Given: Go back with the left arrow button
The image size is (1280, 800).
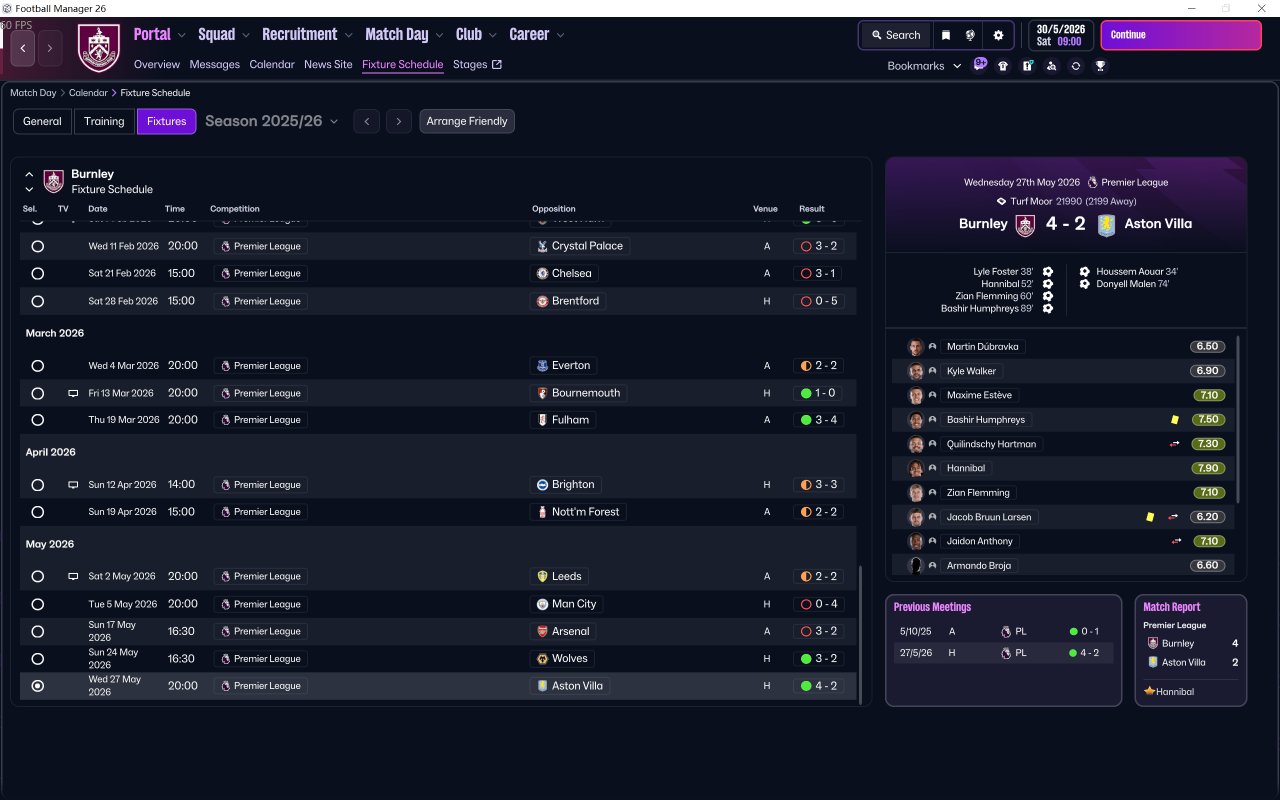Looking at the screenshot, I should pyautogui.click(x=23, y=48).
